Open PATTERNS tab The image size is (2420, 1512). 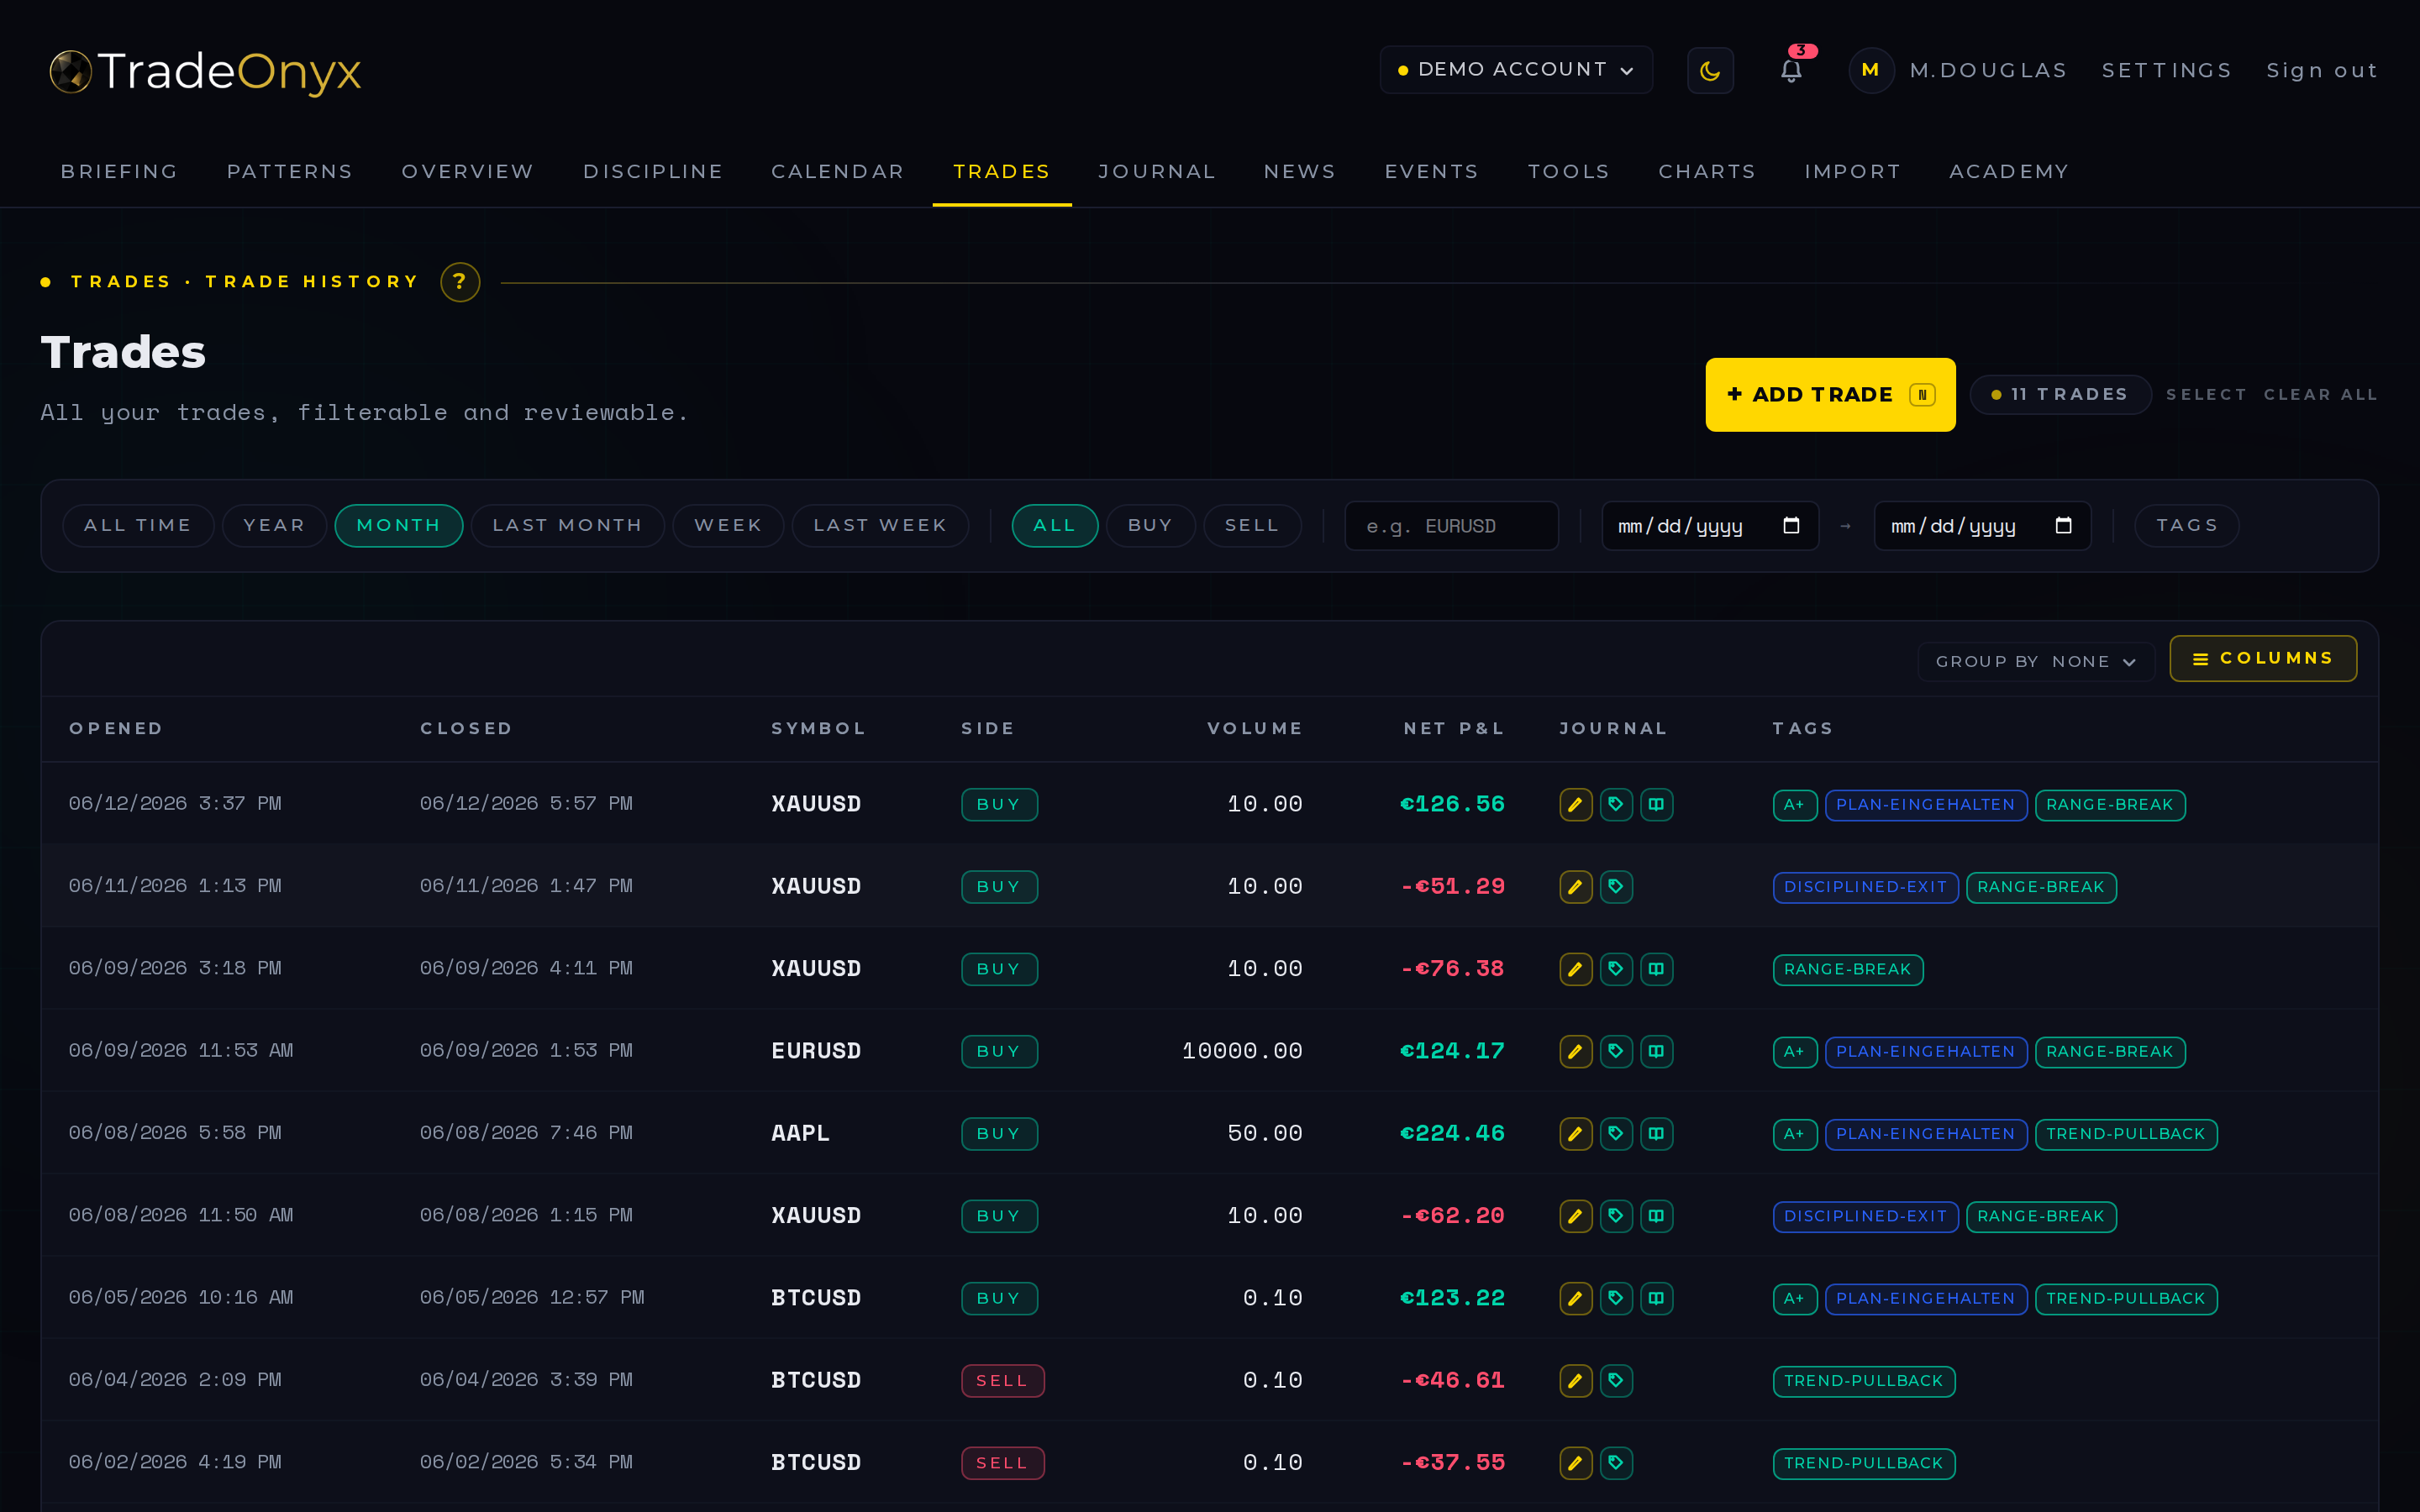pyautogui.click(x=290, y=172)
